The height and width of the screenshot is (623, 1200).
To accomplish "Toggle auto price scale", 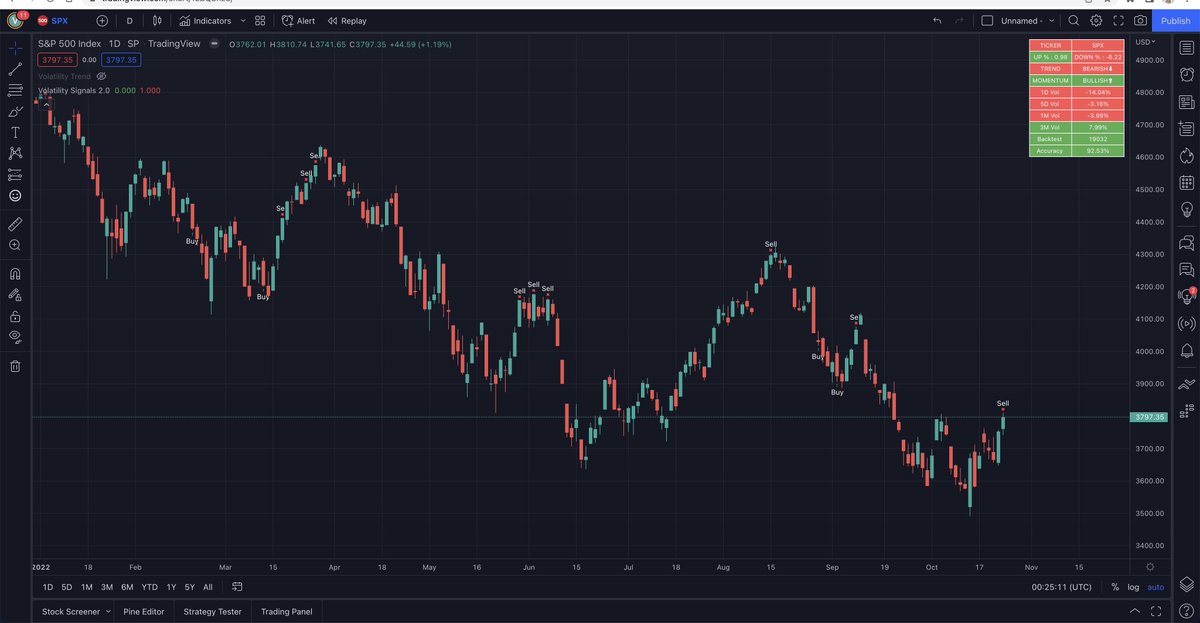I will [x=1155, y=587].
